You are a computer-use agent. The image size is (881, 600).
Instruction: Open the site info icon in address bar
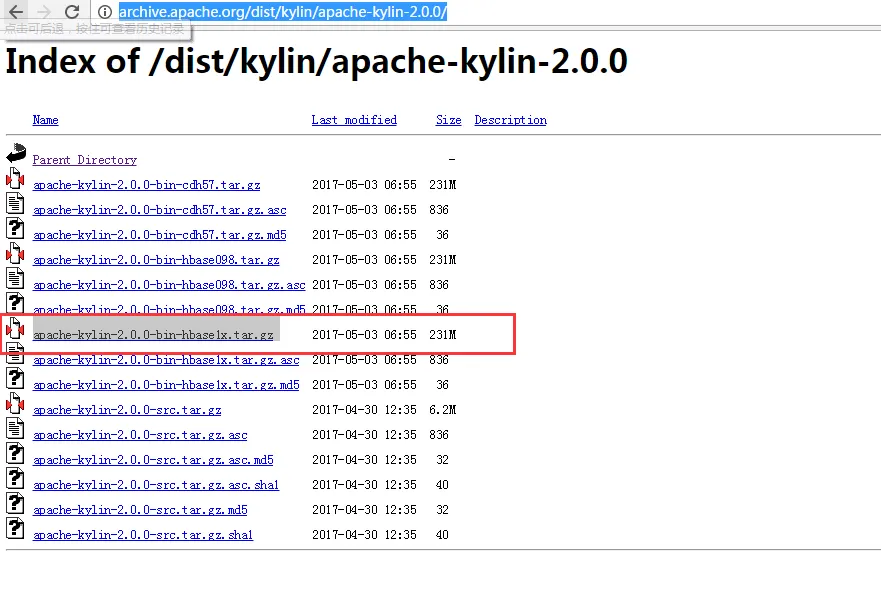[x=105, y=12]
